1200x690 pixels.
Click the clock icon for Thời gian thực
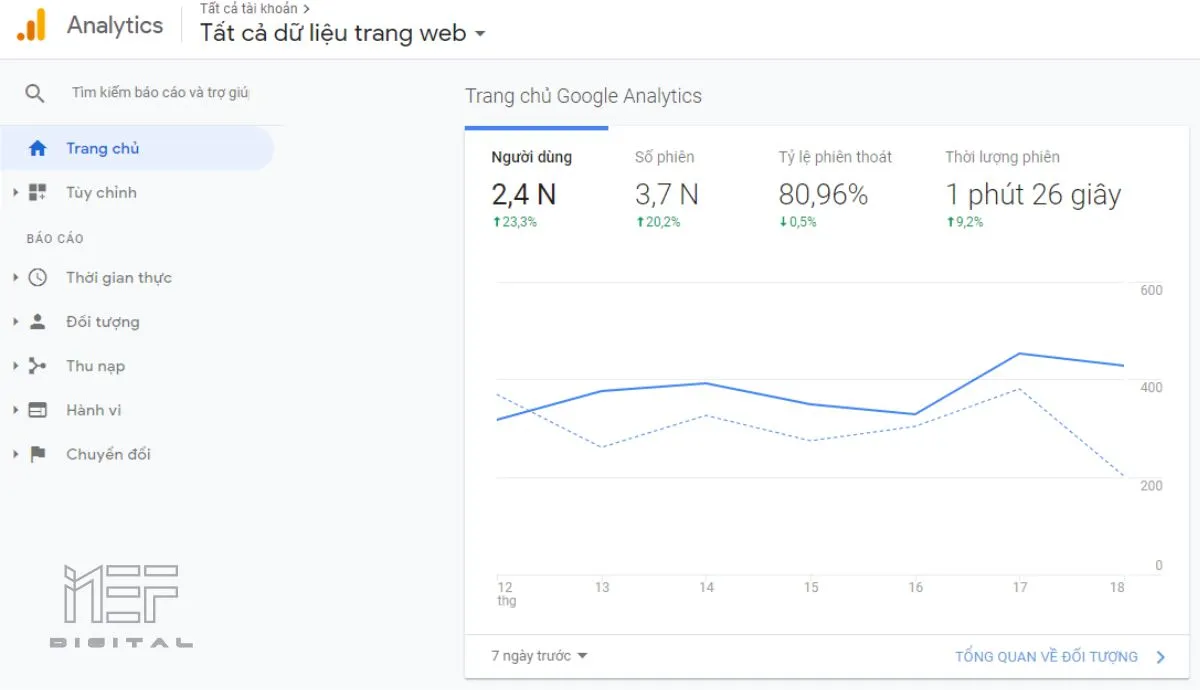[x=38, y=278]
